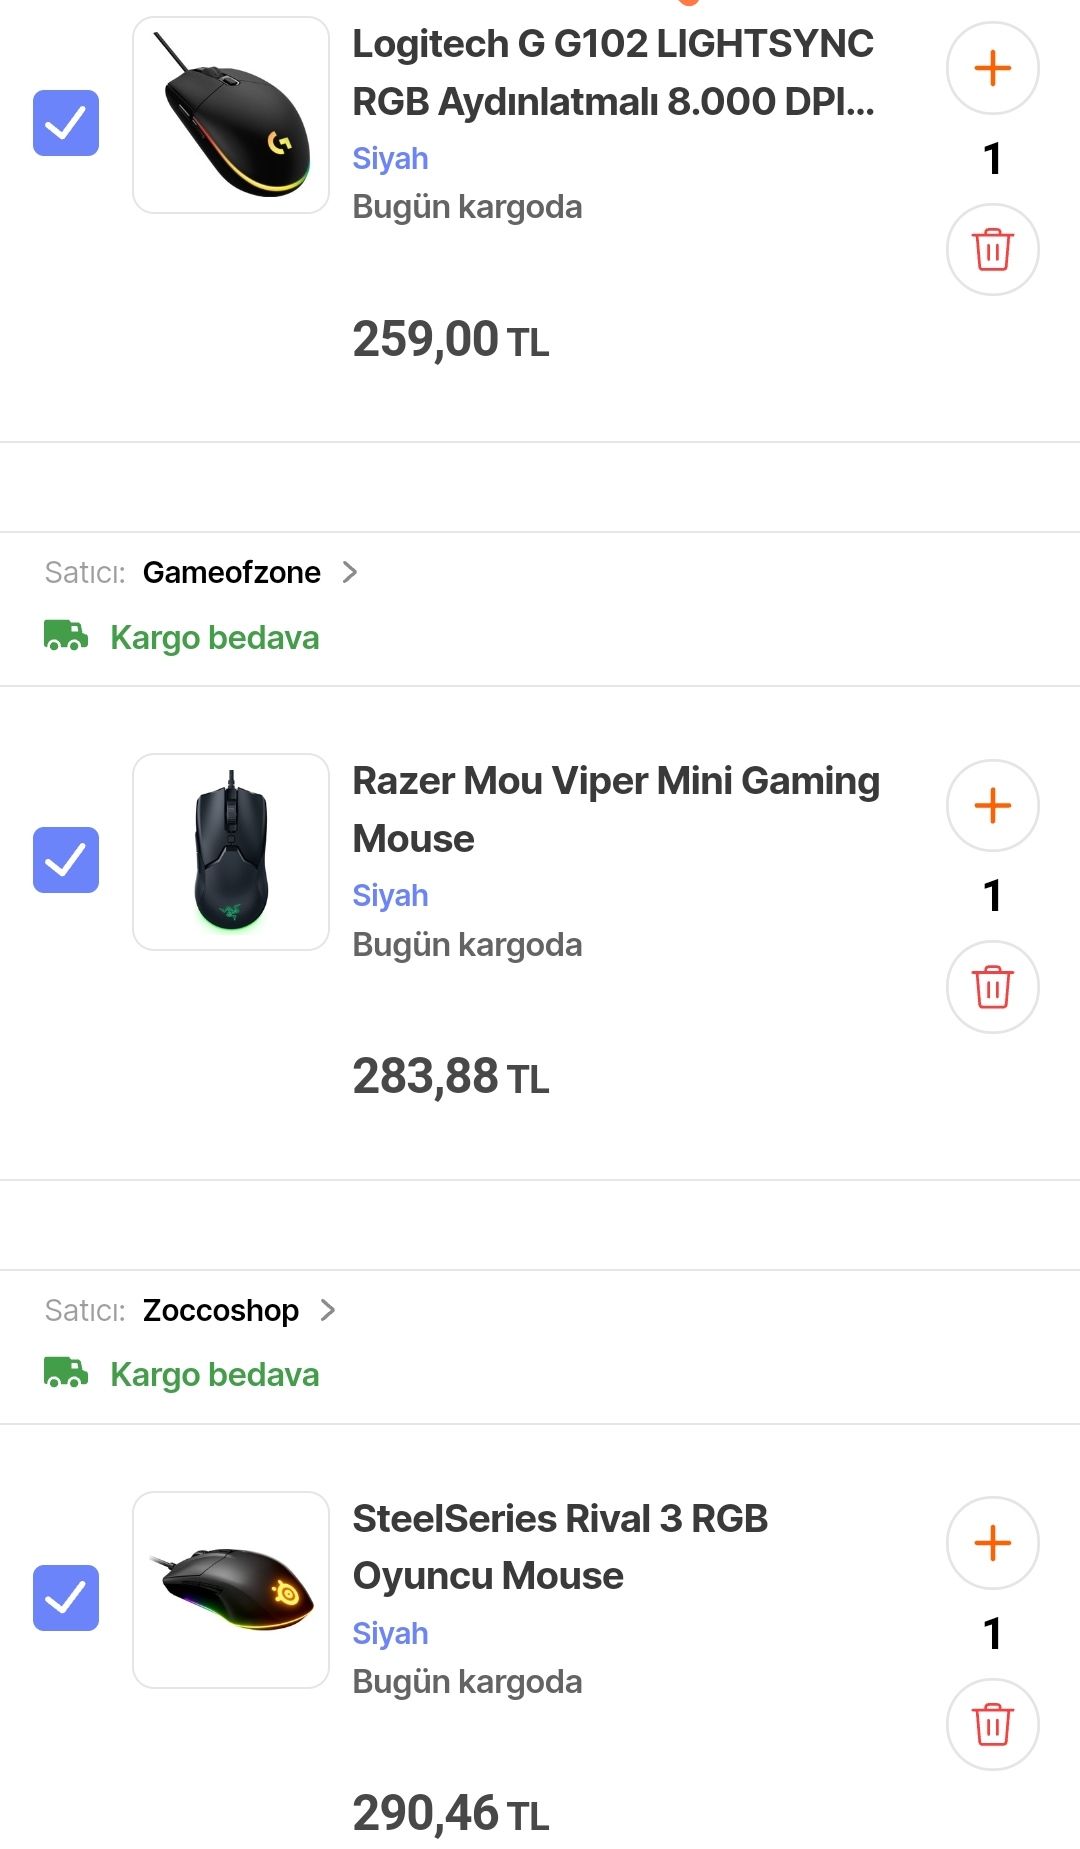The height and width of the screenshot is (1849, 1080).
Task: Uncheck the Logitech G102 item checkbox
Action: coord(66,123)
